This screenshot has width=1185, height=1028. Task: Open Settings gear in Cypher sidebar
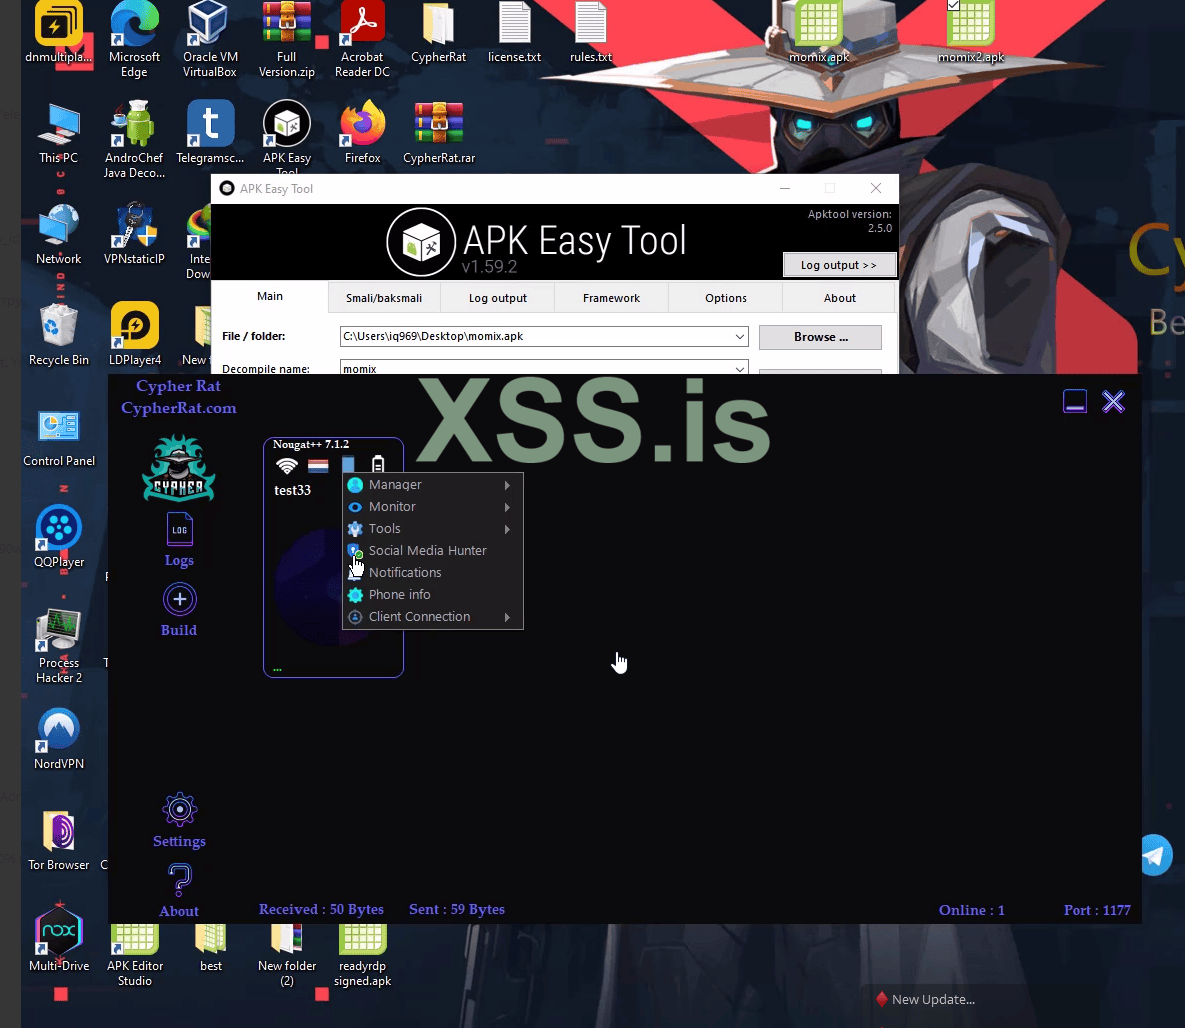coord(179,810)
